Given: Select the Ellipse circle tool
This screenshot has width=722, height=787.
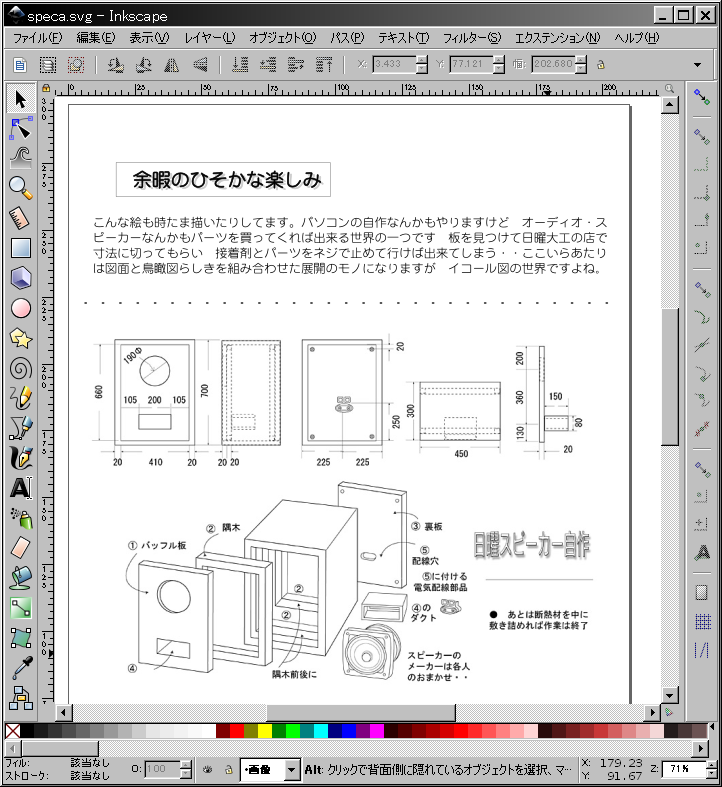Looking at the screenshot, I should pyautogui.click(x=21, y=308).
